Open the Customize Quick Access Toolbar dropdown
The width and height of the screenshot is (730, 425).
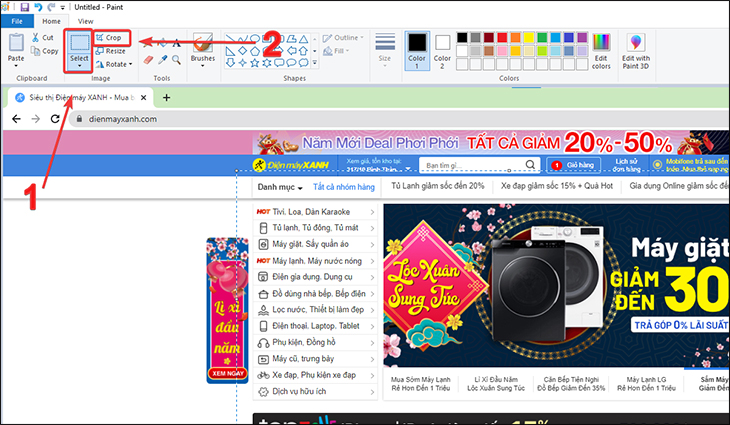tap(62, 7)
